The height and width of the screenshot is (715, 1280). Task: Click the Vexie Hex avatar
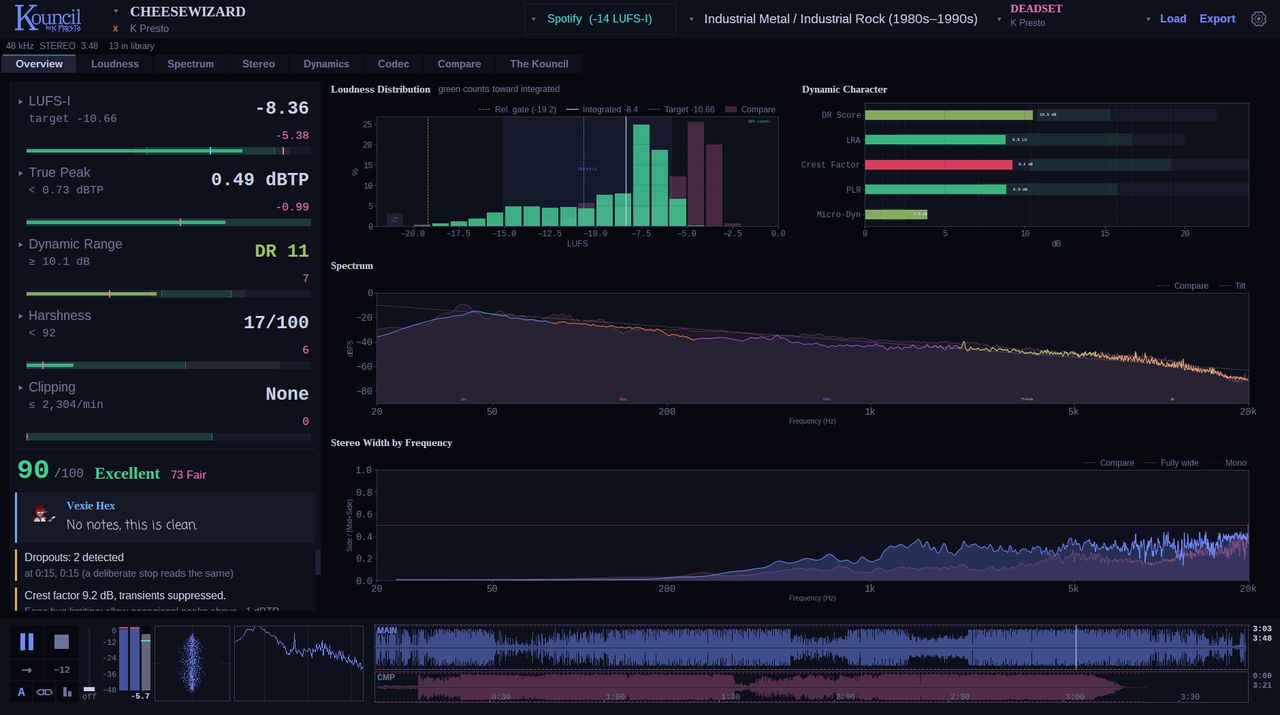tap(42, 513)
